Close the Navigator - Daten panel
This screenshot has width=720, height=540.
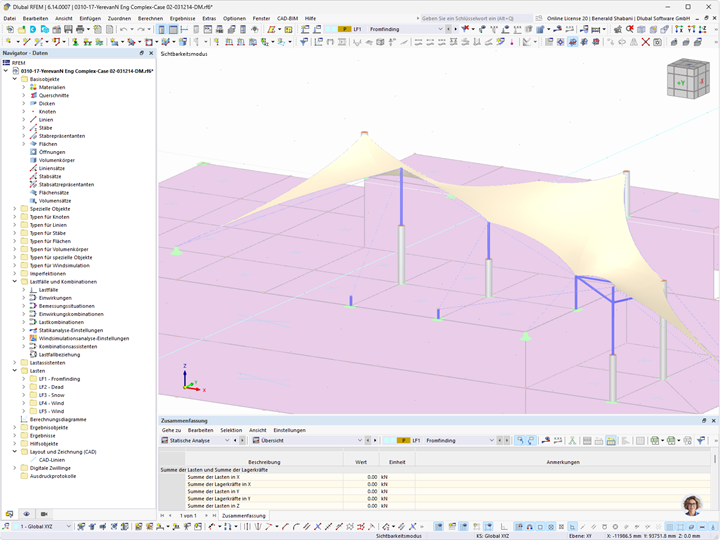coord(151,53)
